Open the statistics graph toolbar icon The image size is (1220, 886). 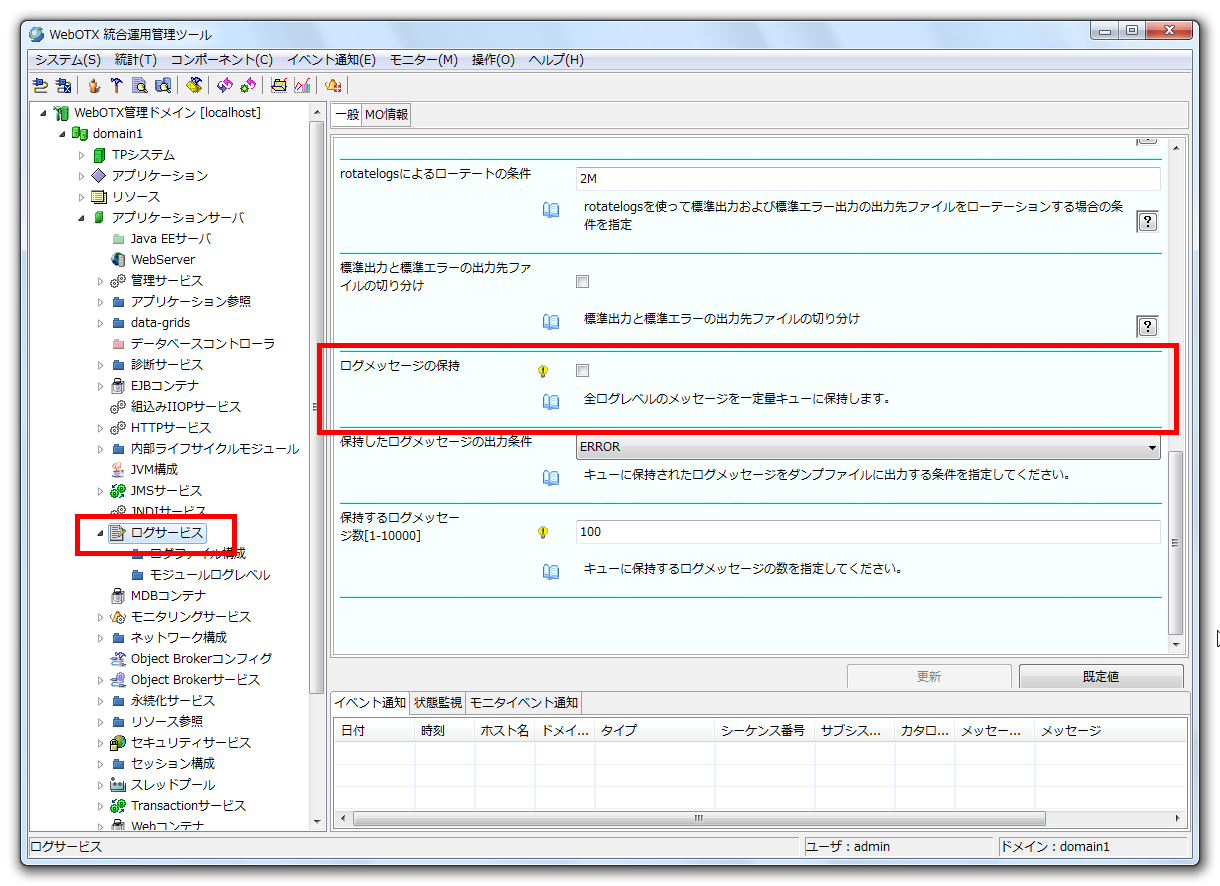(x=301, y=85)
